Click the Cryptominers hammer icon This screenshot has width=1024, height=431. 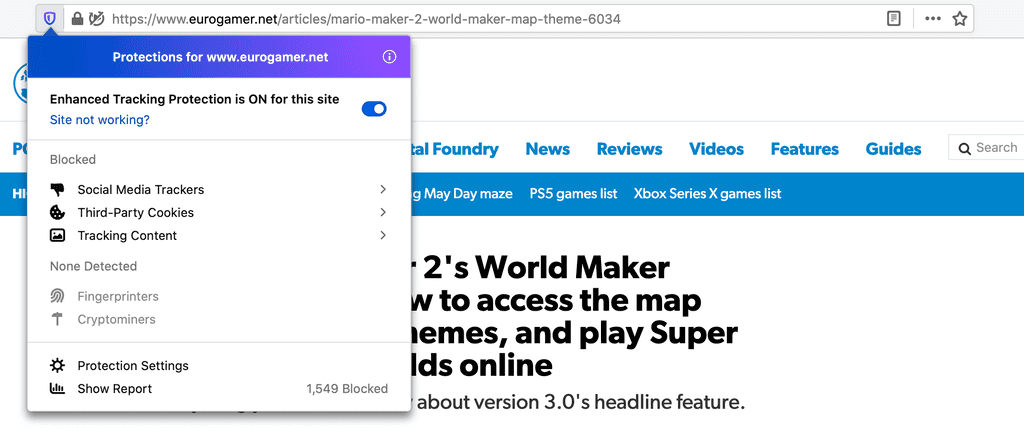click(x=57, y=319)
